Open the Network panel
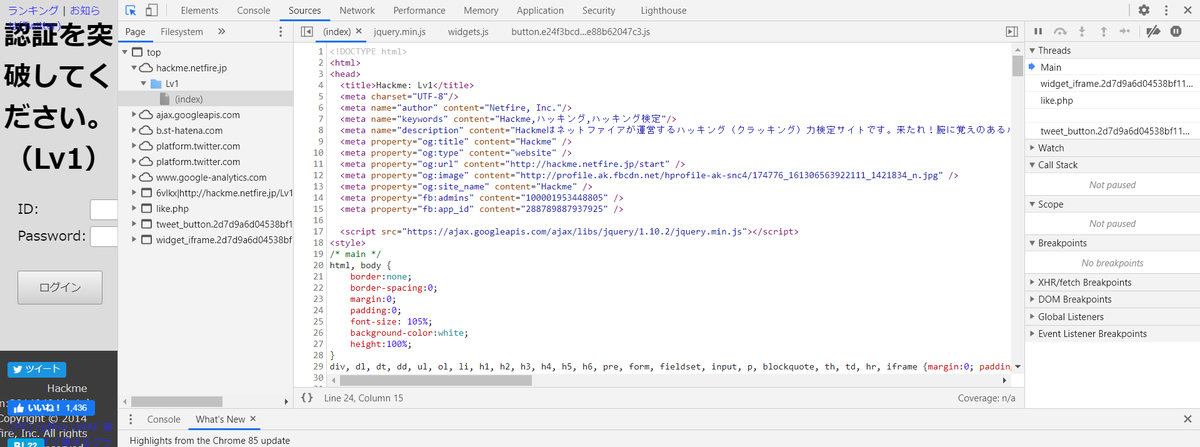 tap(357, 10)
